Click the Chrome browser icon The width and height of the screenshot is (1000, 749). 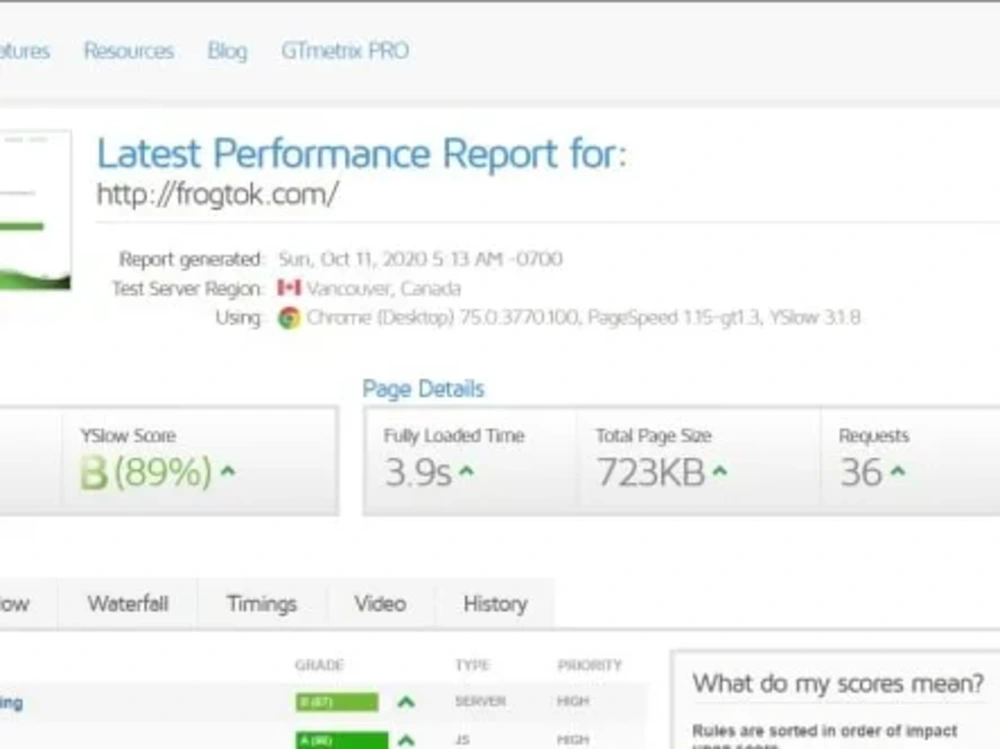point(289,318)
